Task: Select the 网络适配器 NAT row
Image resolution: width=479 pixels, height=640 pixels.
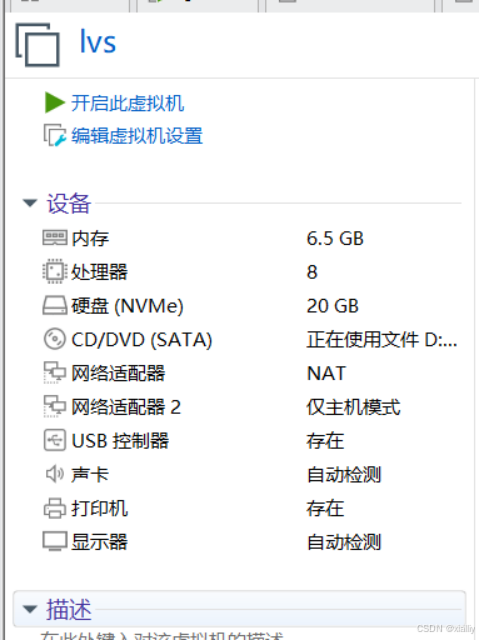Action: pos(252,373)
